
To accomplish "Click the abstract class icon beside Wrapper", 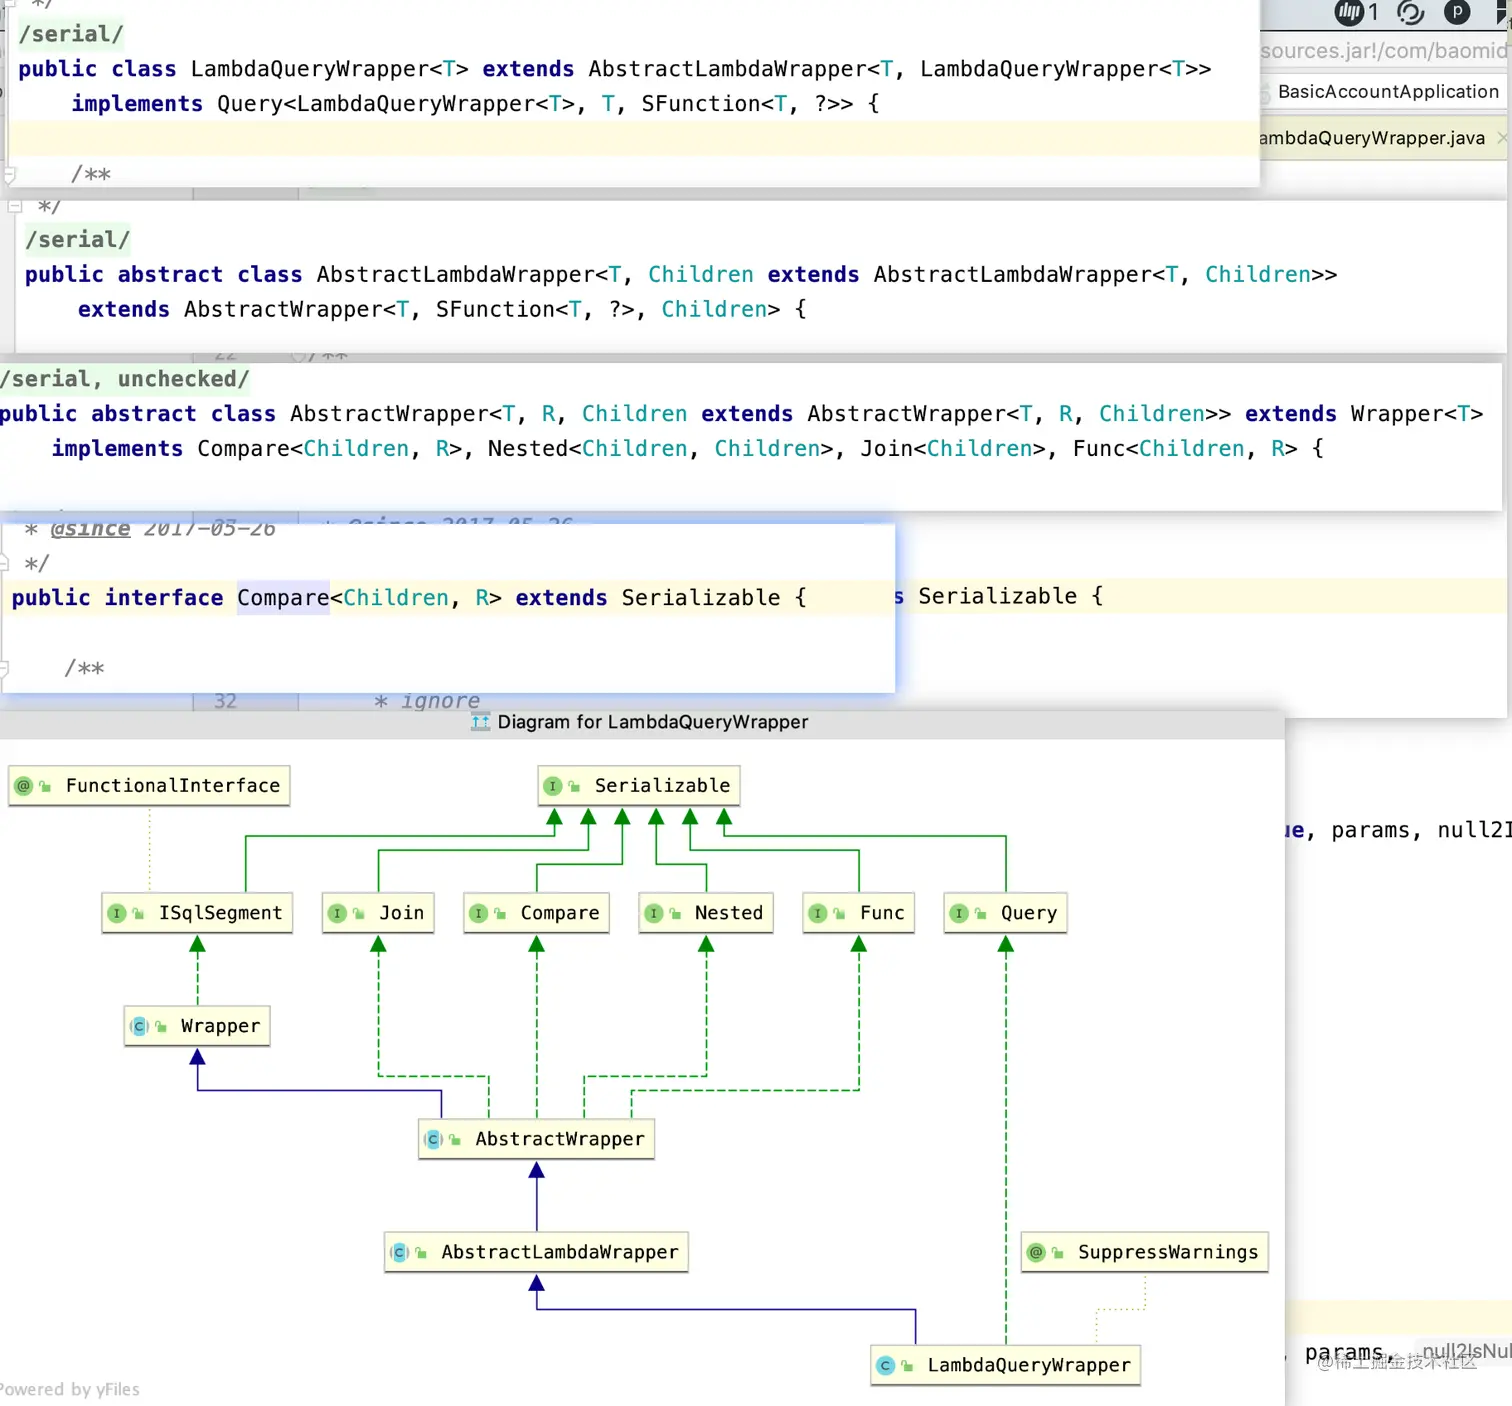I will [x=140, y=1026].
